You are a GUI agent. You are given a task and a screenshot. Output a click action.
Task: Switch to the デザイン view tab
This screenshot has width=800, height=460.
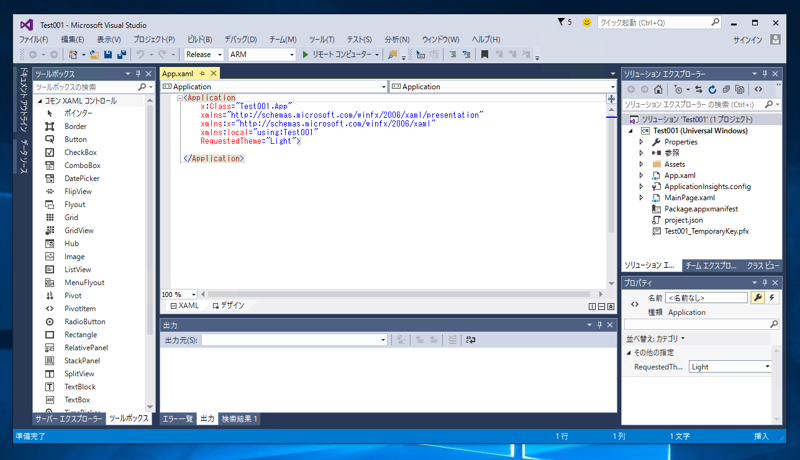coord(229,305)
